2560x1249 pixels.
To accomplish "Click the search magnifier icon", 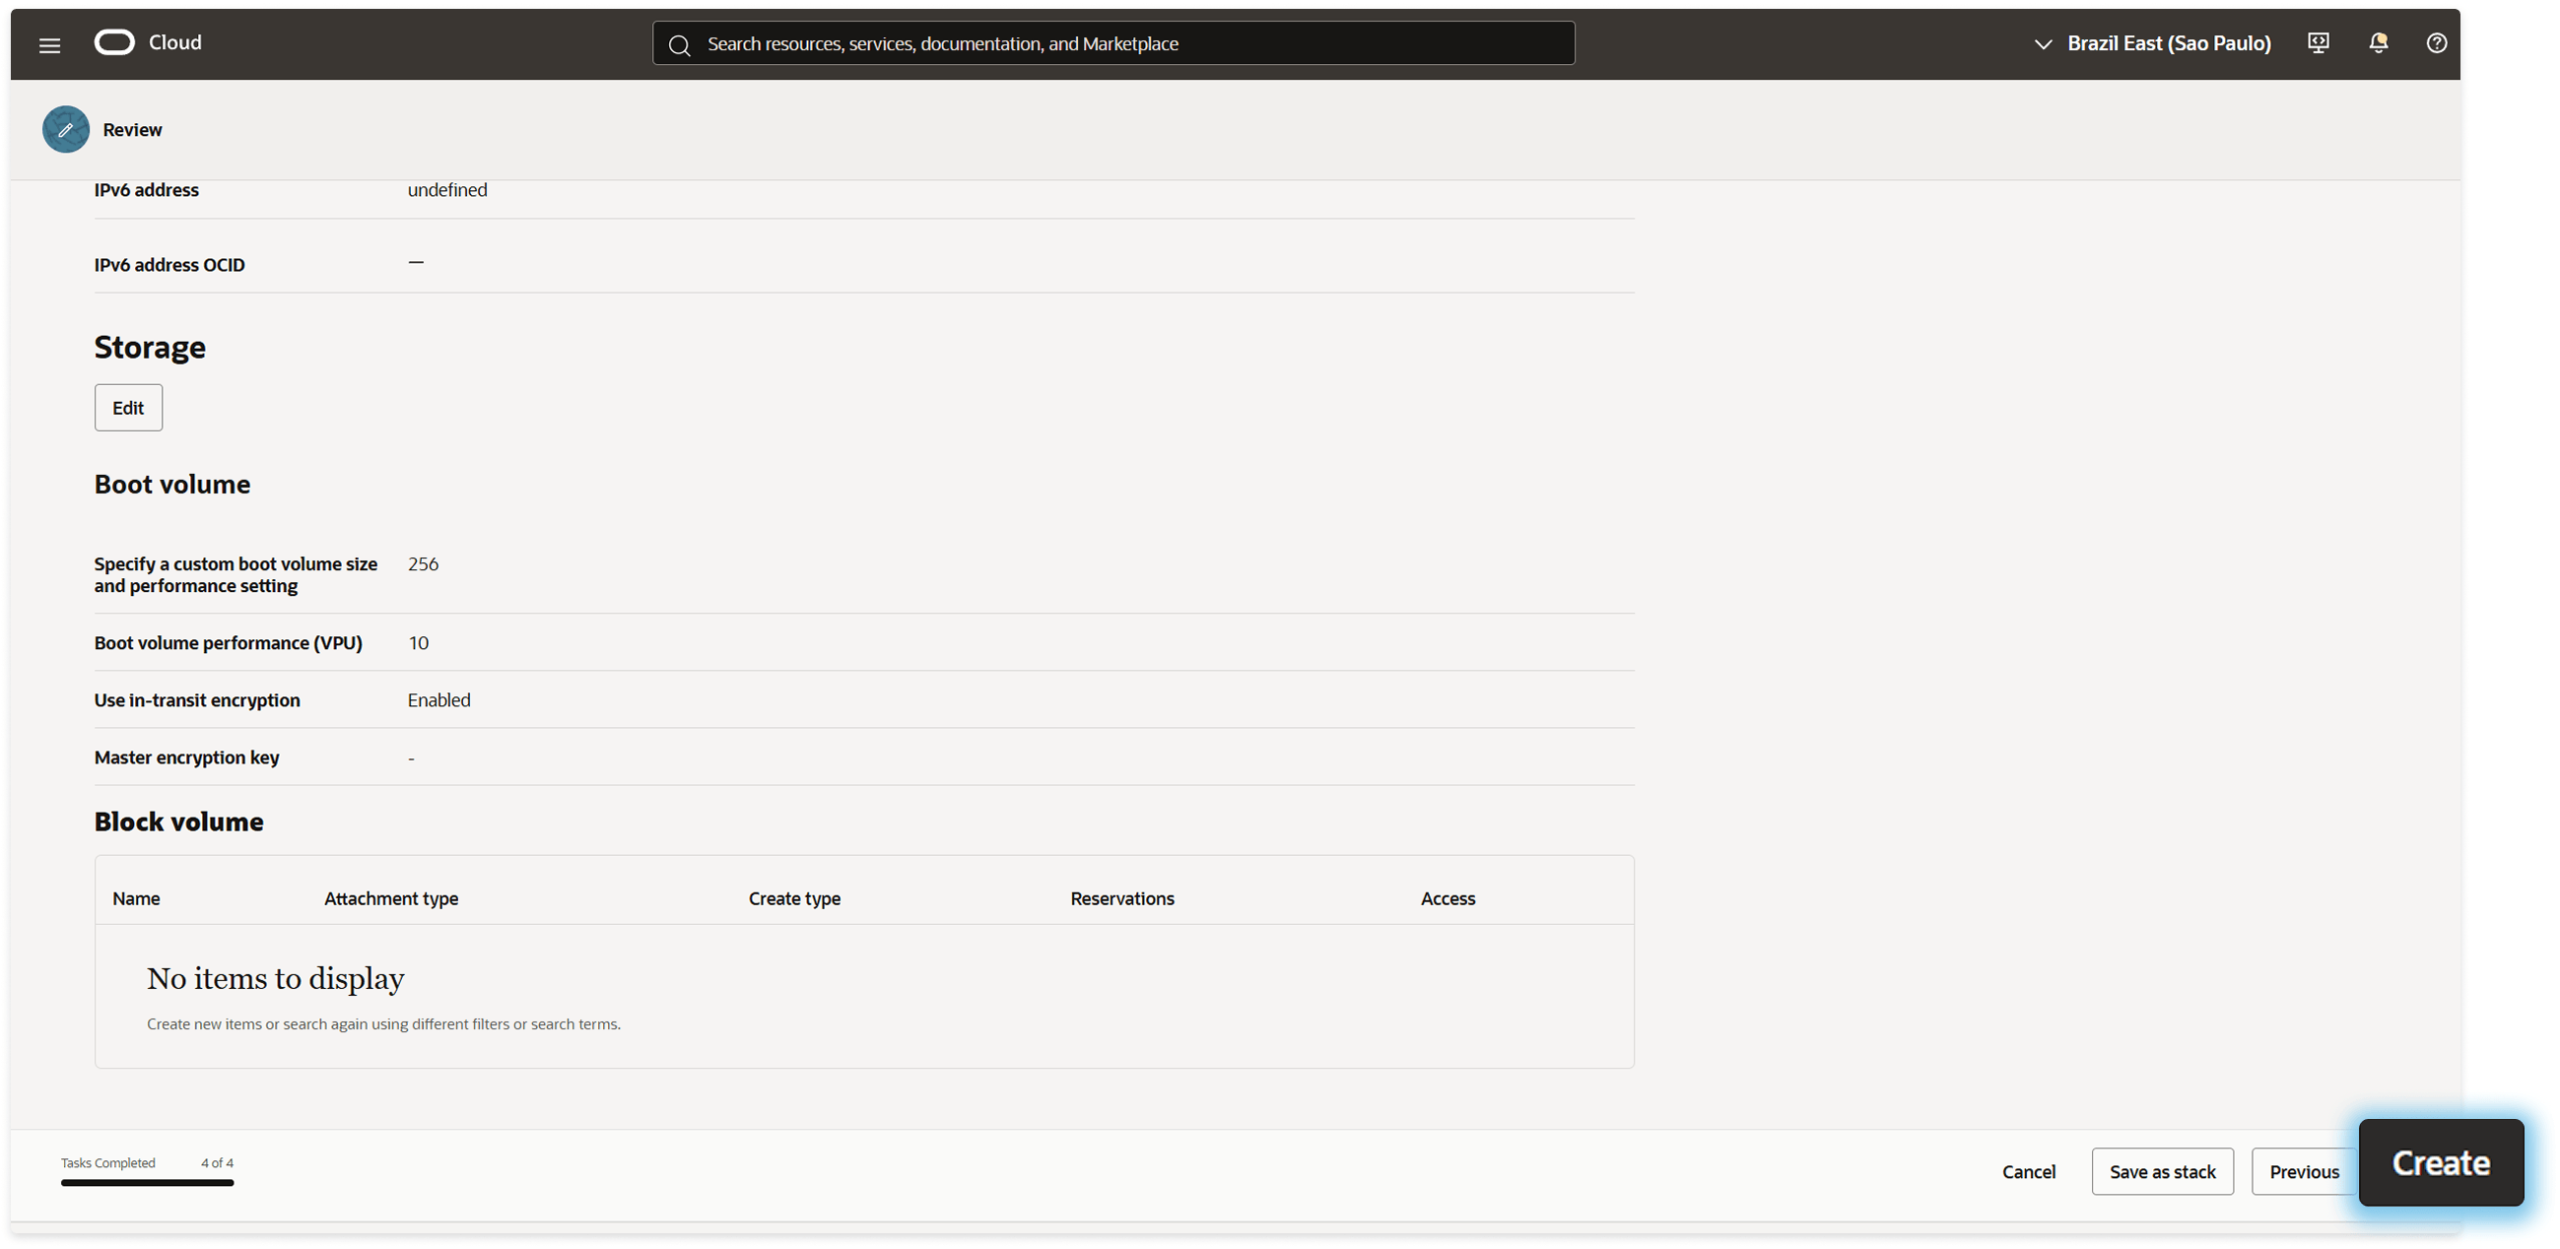I will [x=679, y=44].
